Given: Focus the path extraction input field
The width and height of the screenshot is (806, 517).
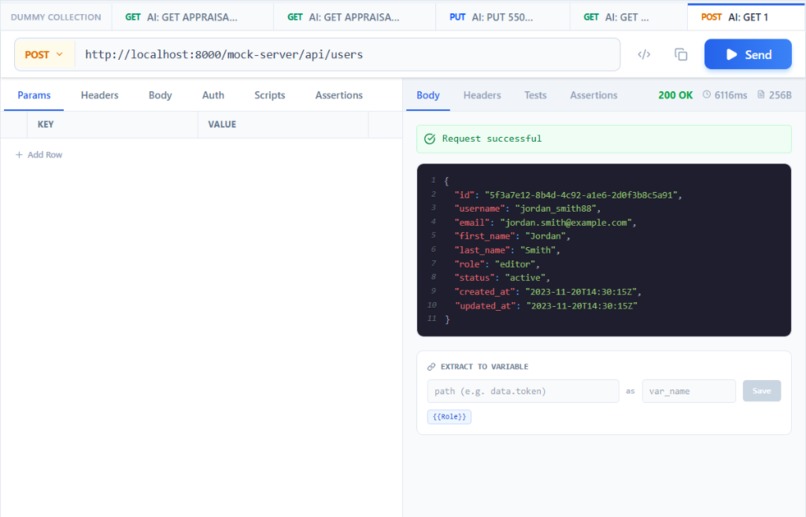Looking at the screenshot, I should (523, 391).
